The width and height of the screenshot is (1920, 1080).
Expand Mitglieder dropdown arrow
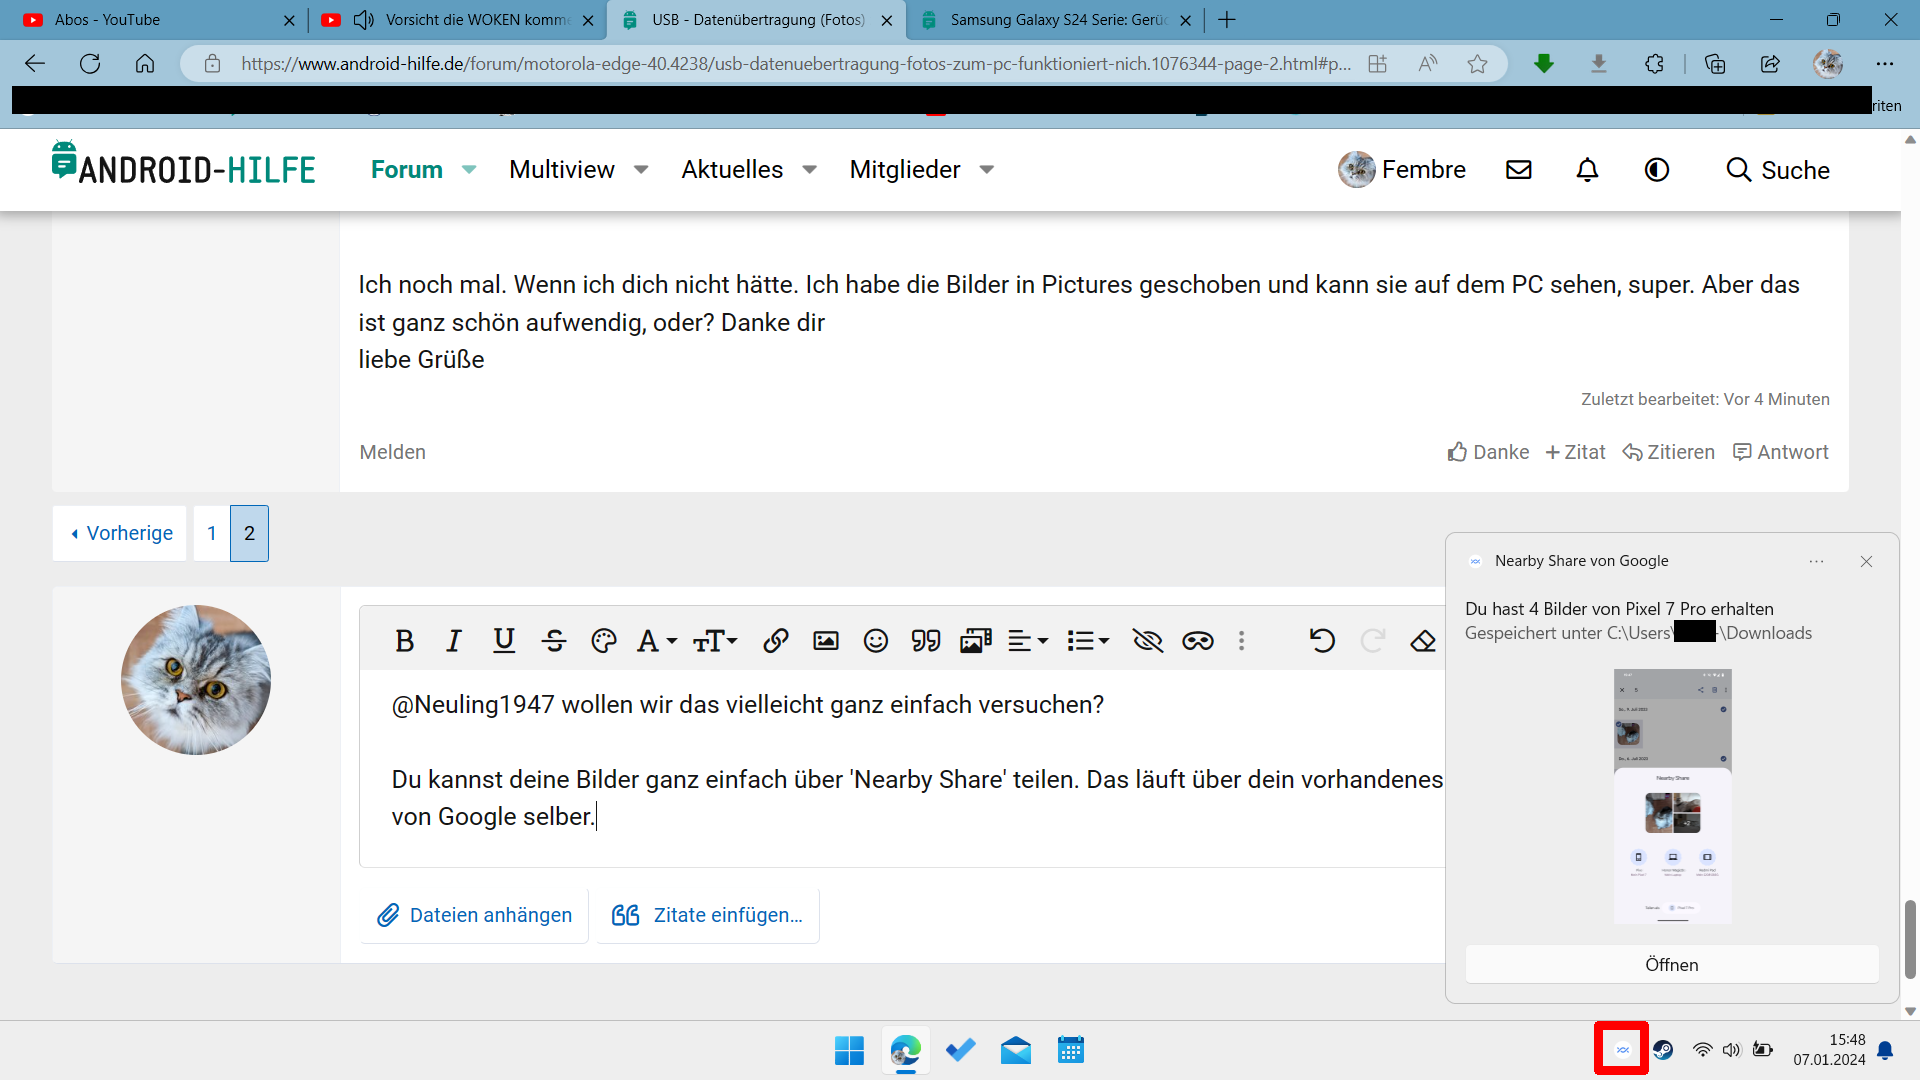(x=987, y=170)
